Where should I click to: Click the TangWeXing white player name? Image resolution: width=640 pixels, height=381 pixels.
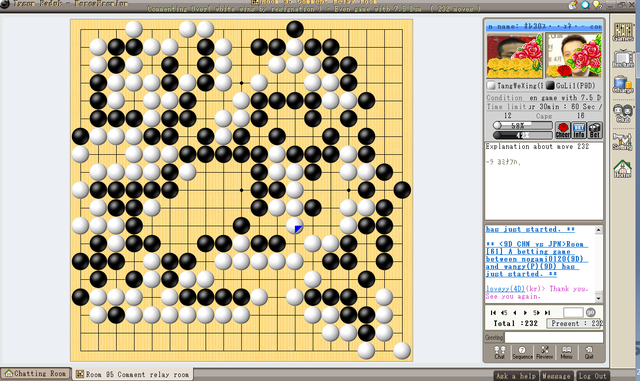click(519, 86)
